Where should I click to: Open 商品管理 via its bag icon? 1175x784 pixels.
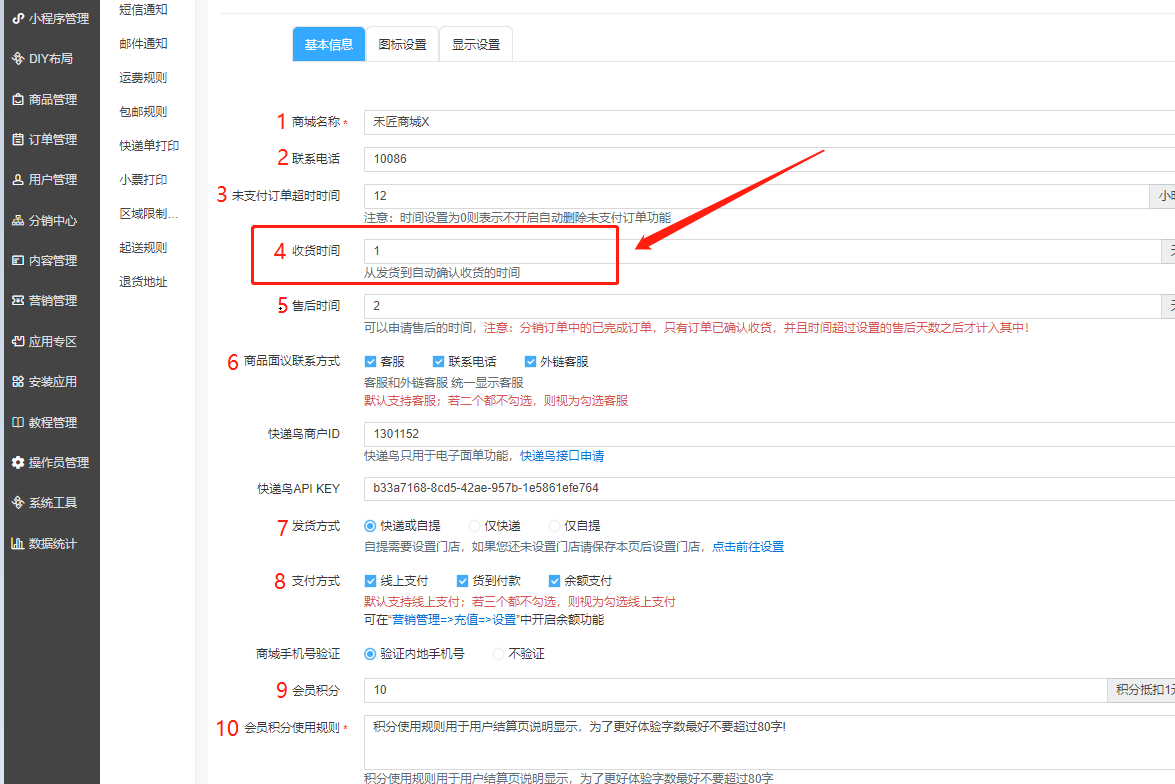point(18,100)
